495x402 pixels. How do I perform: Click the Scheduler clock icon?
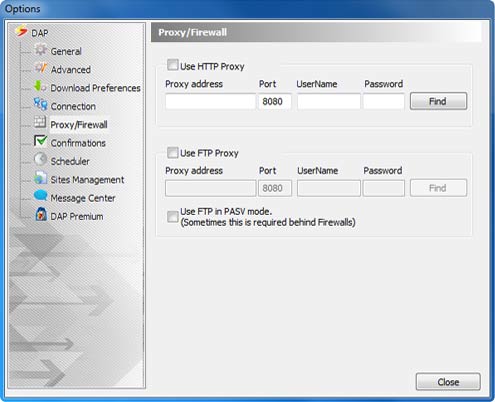pos(41,159)
